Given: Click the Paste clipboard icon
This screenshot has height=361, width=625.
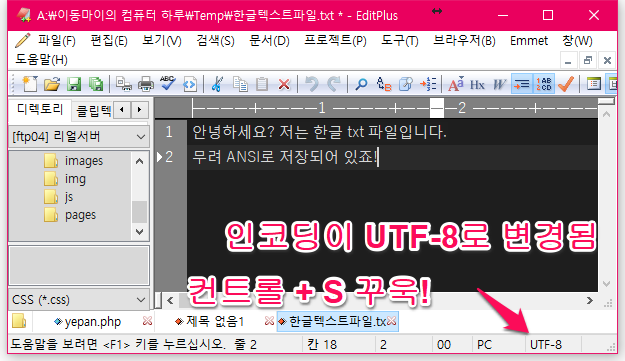Looking at the screenshot, I should [262, 84].
